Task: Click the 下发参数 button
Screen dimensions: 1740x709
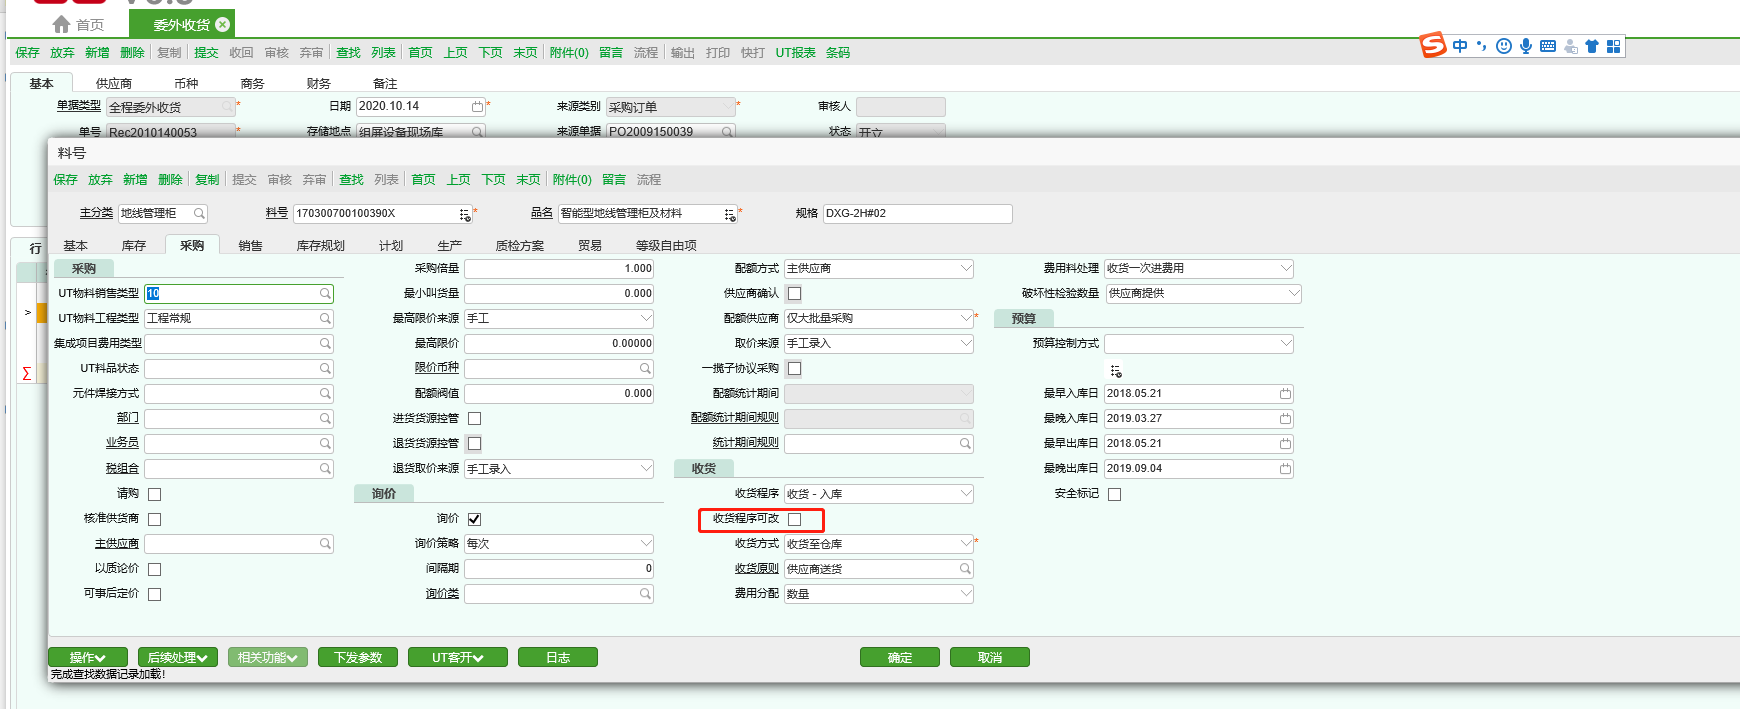Action: pyautogui.click(x=358, y=657)
